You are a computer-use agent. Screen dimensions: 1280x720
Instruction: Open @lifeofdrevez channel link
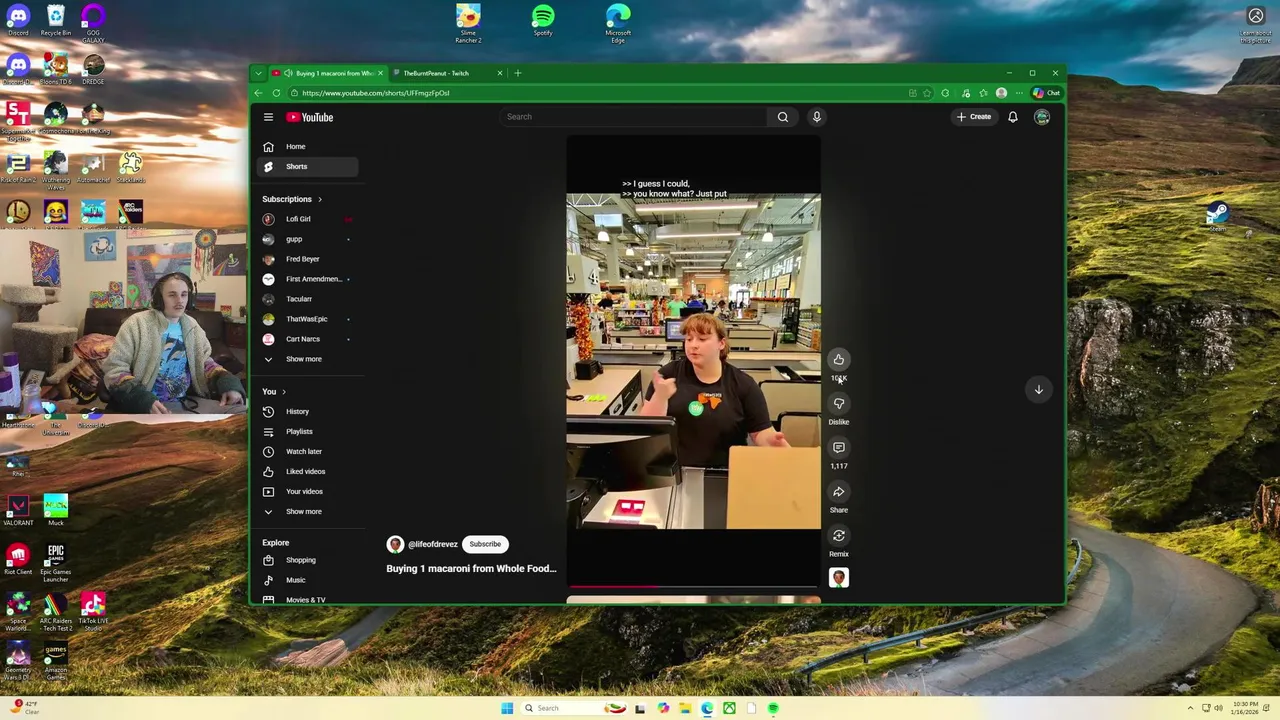pos(433,544)
